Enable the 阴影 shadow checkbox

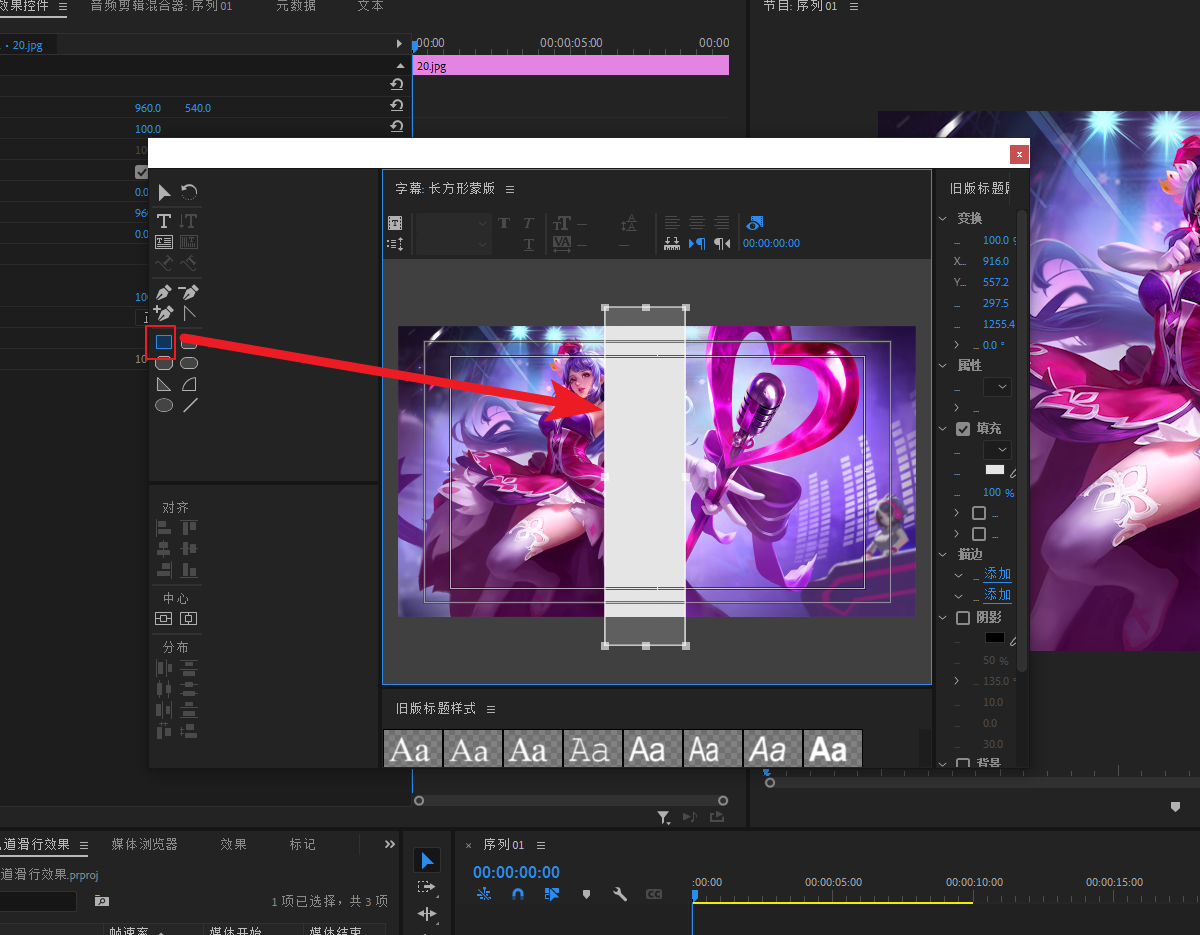(x=963, y=618)
